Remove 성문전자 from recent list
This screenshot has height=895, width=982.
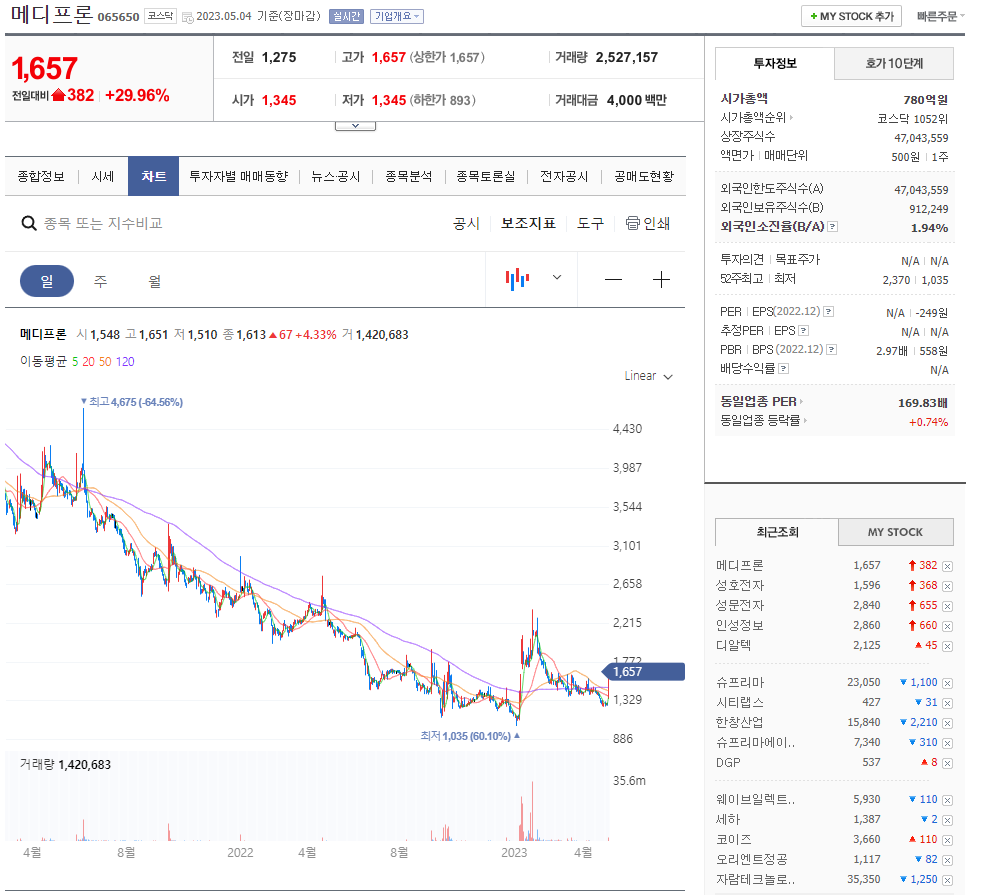(x=948, y=606)
